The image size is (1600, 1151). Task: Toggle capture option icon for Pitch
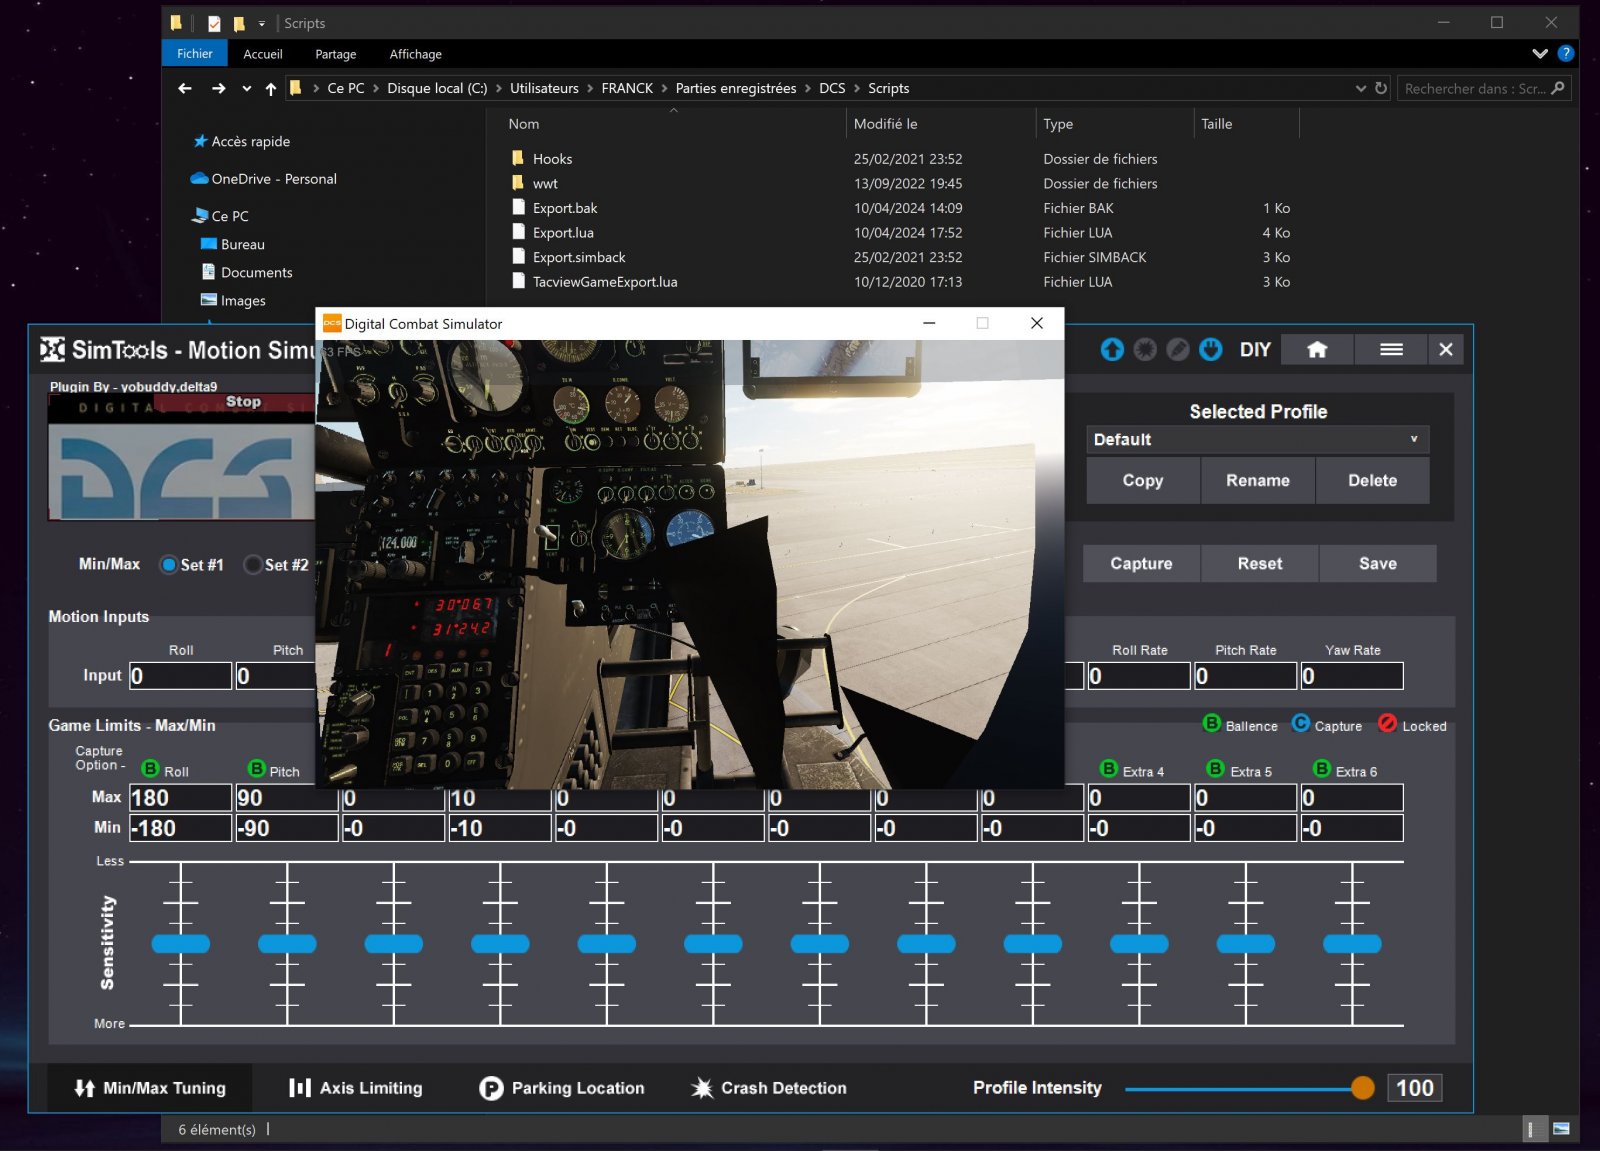(x=257, y=769)
